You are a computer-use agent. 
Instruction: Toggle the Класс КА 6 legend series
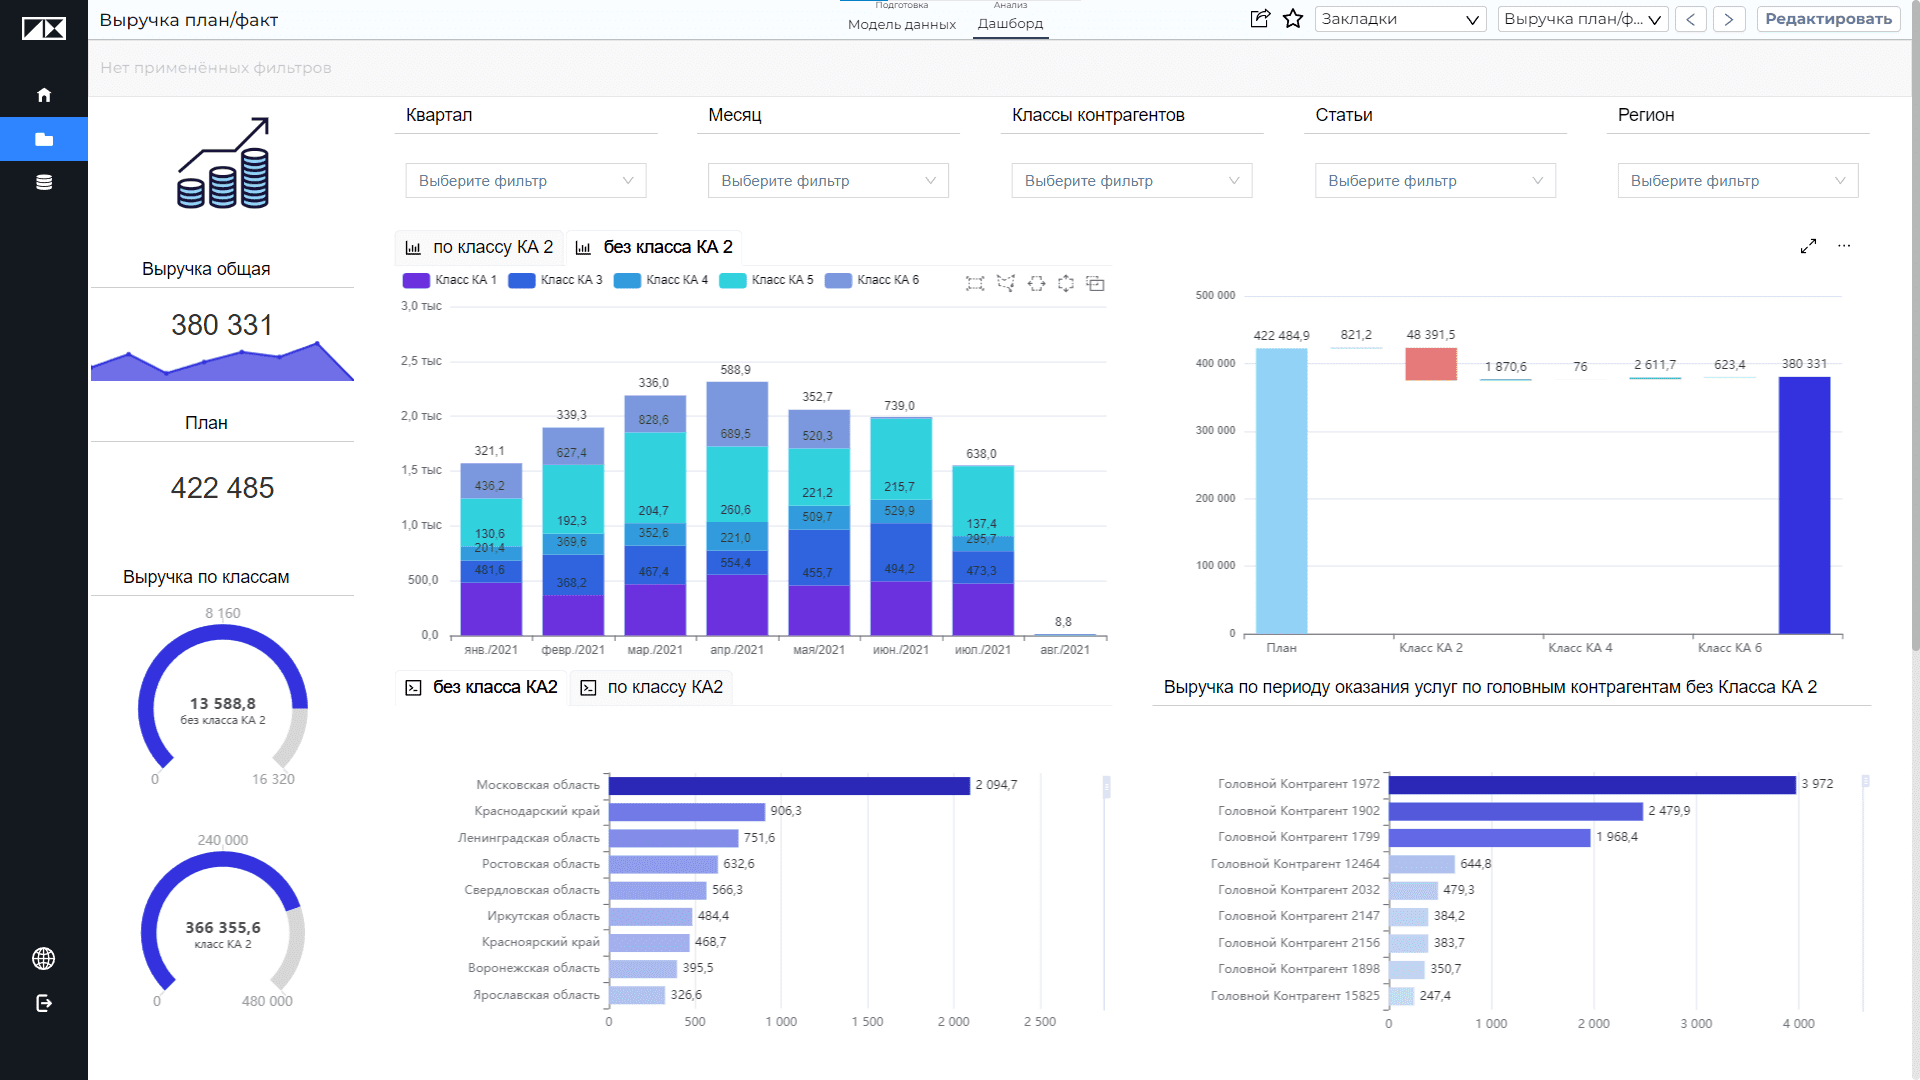tap(872, 280)
